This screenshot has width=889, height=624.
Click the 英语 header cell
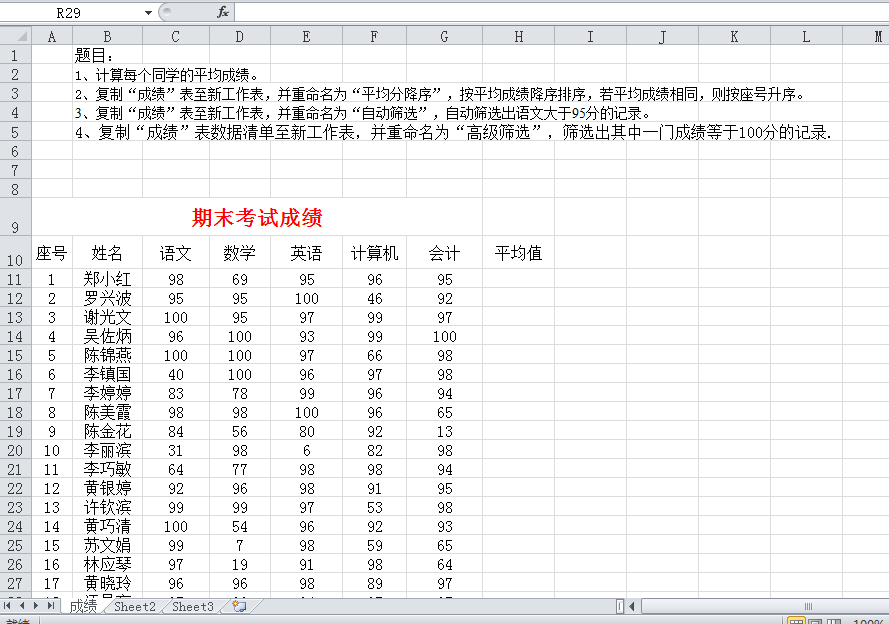[x=306, y=253]
